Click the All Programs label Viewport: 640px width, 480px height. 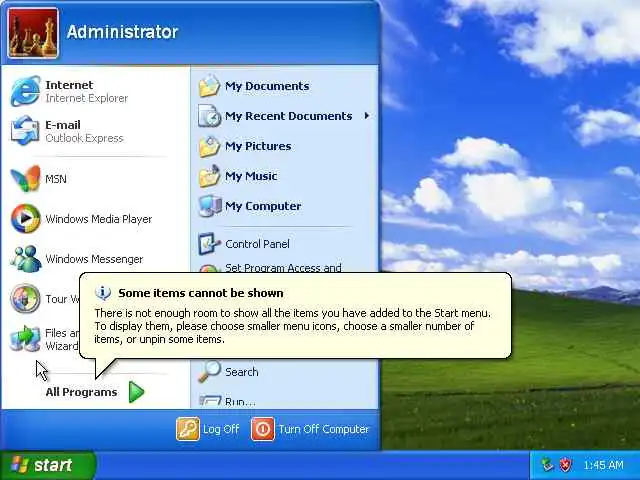(x=81, y=392)
